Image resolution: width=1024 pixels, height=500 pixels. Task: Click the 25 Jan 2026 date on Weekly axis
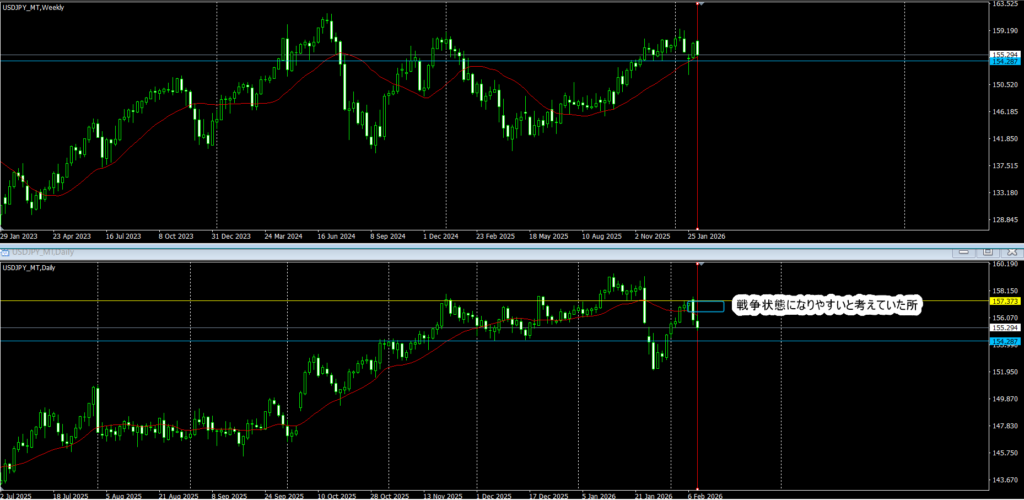click(x=706, y=237)
